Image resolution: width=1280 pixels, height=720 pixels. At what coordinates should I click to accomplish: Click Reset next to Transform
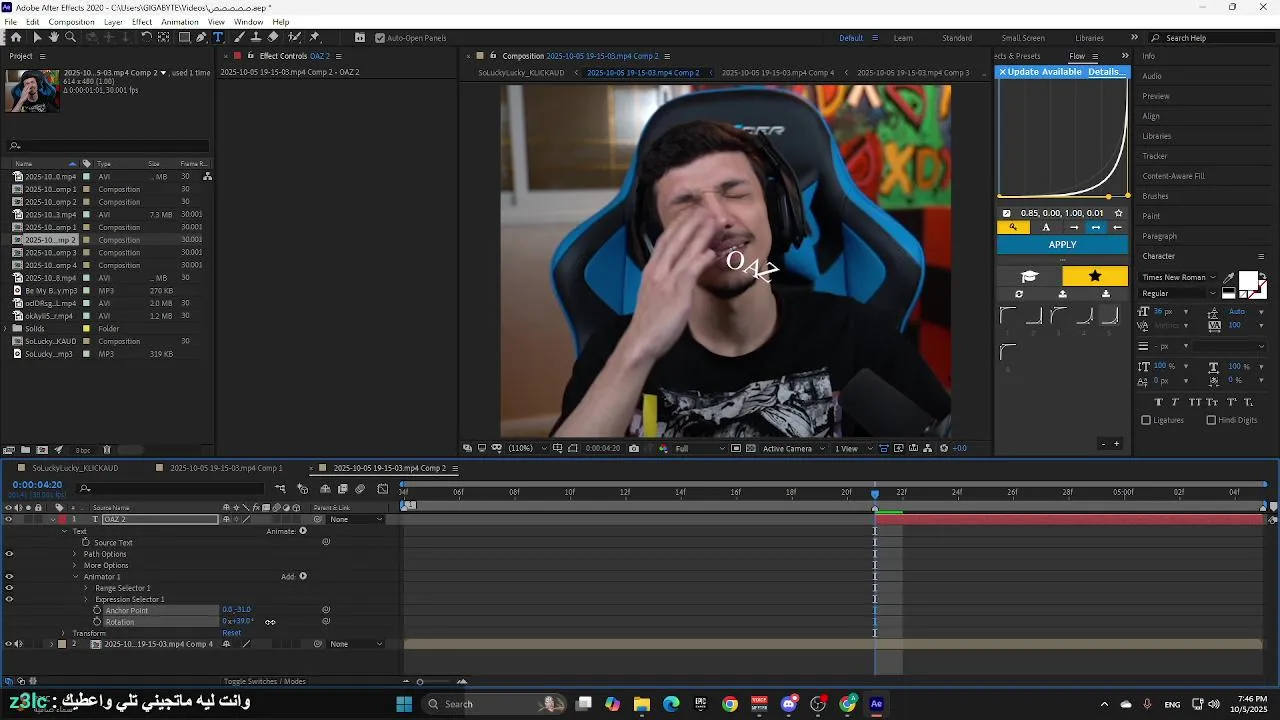click(x=231, y=633)
